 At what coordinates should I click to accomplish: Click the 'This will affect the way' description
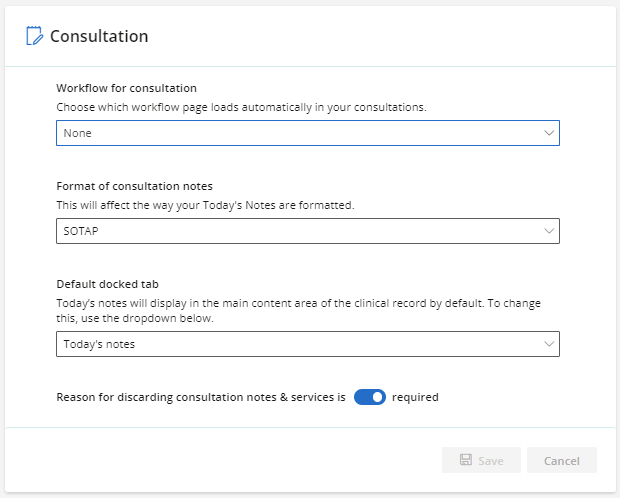coord(205,205)
